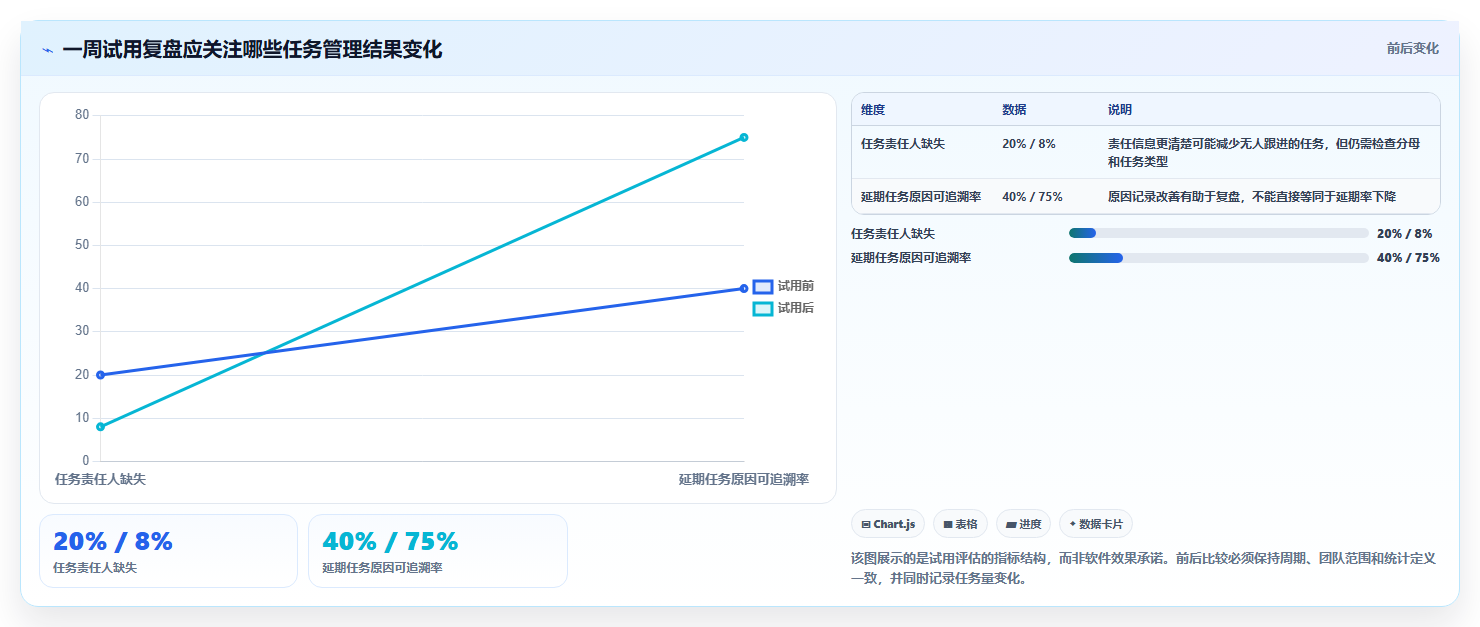This screenshot has height=627, width=1480.
Task: Click 任务责任人缺失 label beside progress bar
Action: coord(893,233)
